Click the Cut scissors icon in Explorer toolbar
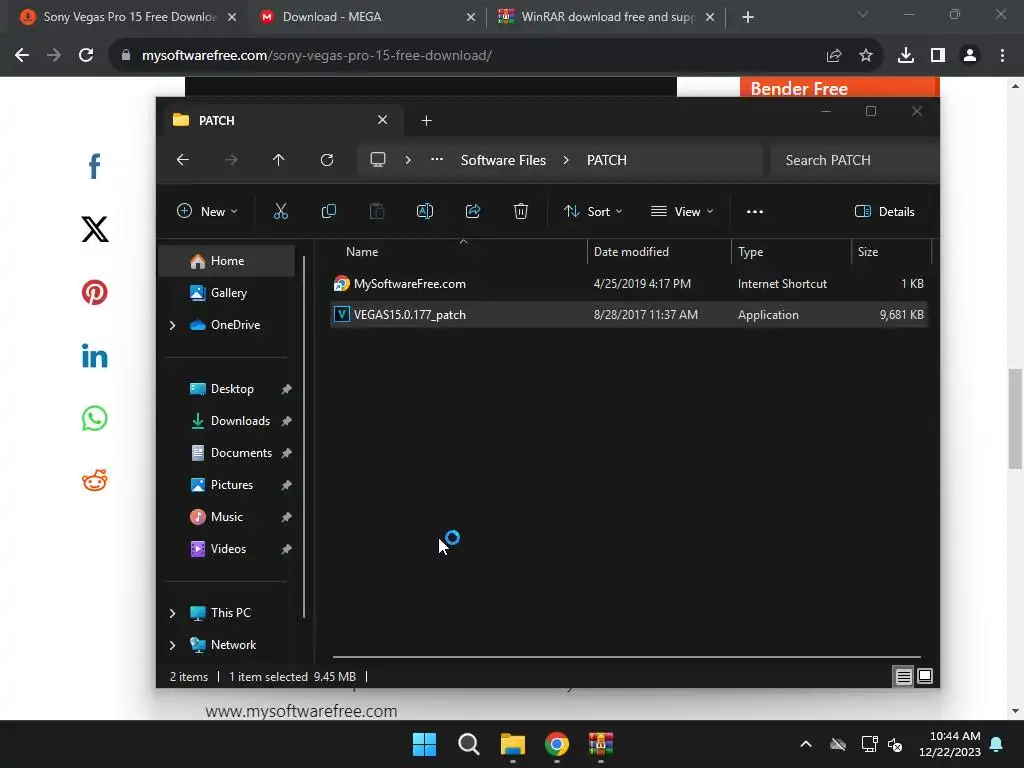This screenshot has width=1024, height=768. 280,211
